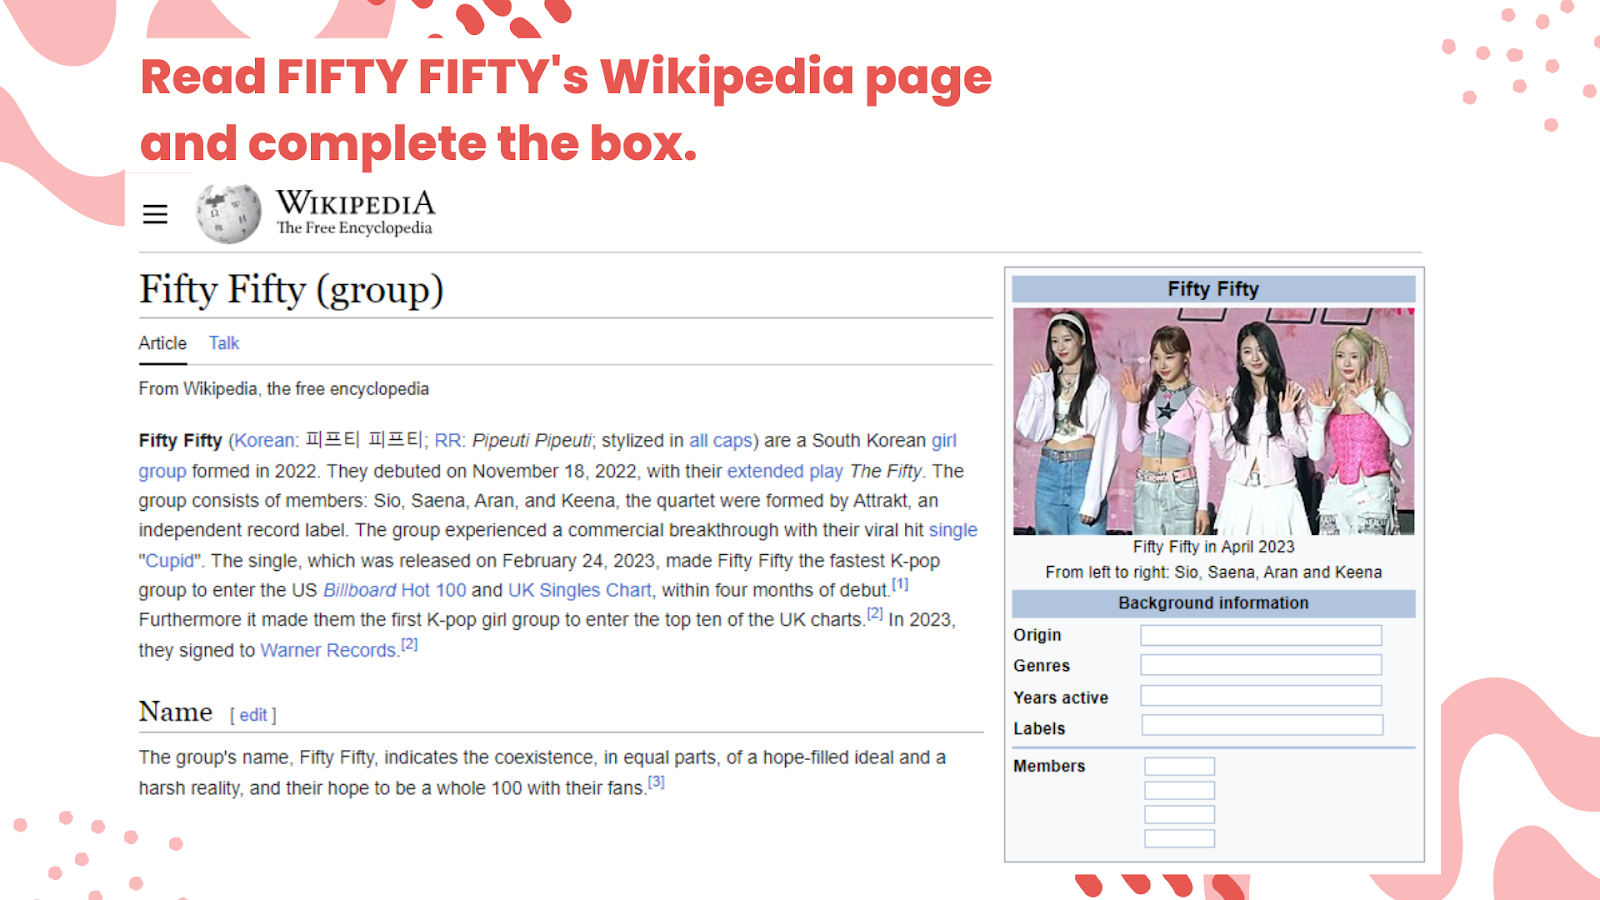Open the all caps link
Screen dimensions: 1600x900
720,440
